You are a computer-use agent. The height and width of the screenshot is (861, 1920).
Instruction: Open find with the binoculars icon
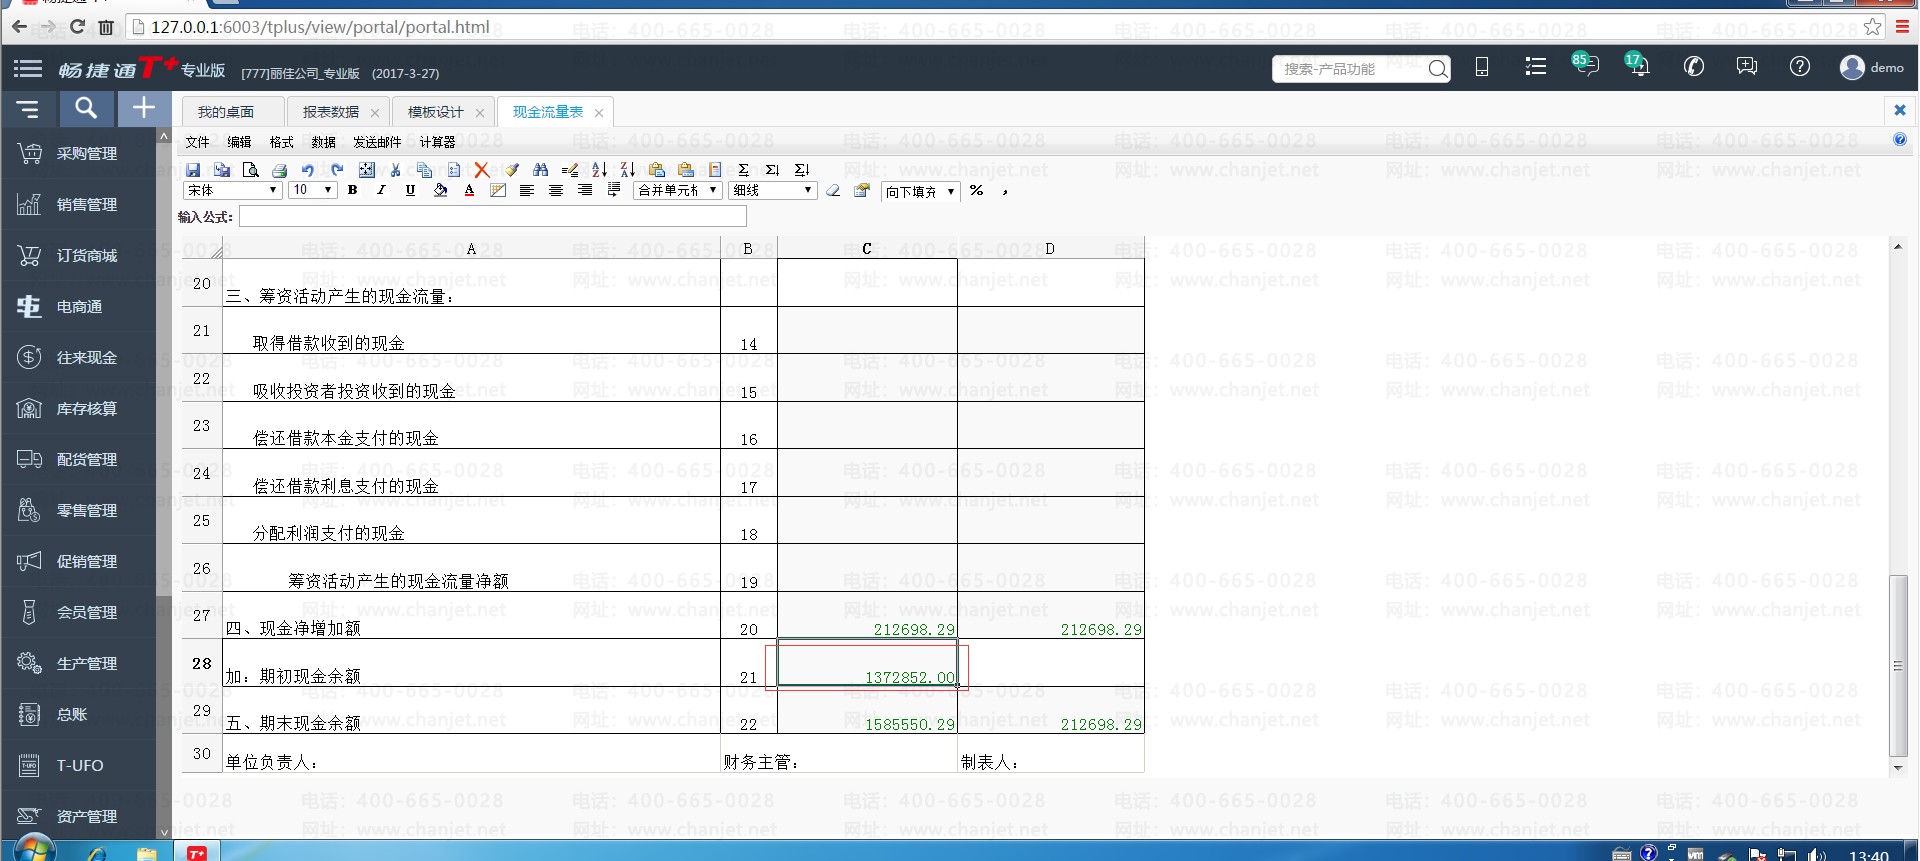pos(541,170)
